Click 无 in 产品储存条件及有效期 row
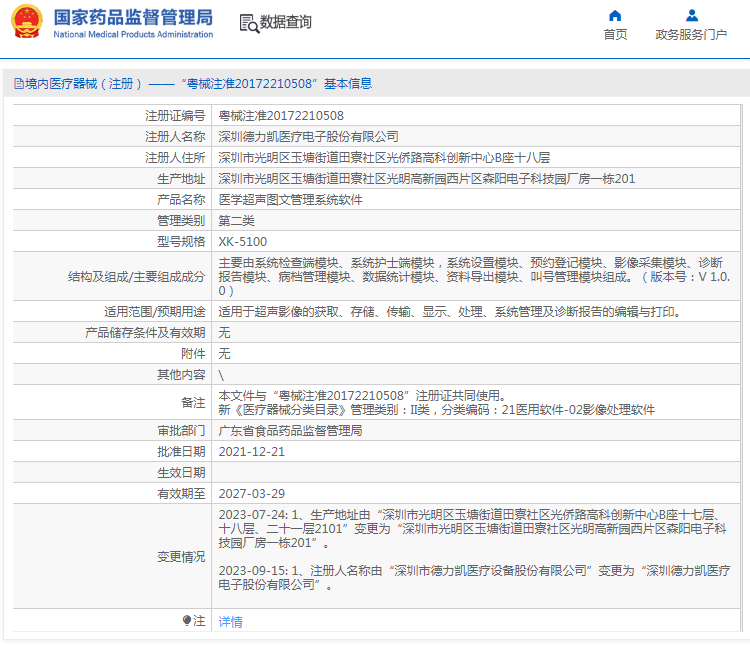The image size is (750, 647). click(224, 333)
